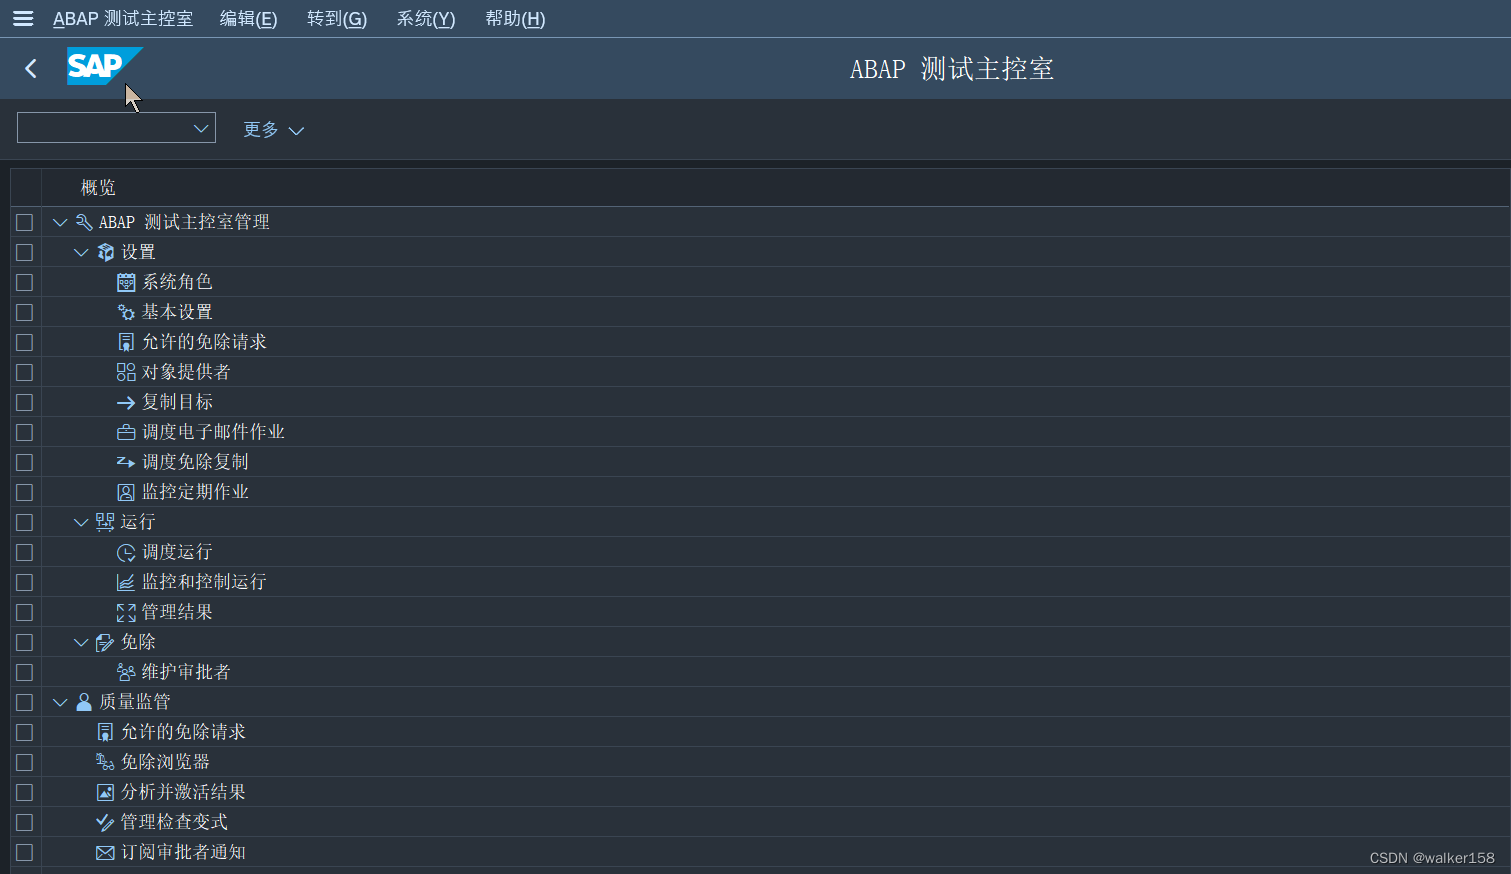Open the SAP logo
1511x874 pixels.
pos(104,67)
